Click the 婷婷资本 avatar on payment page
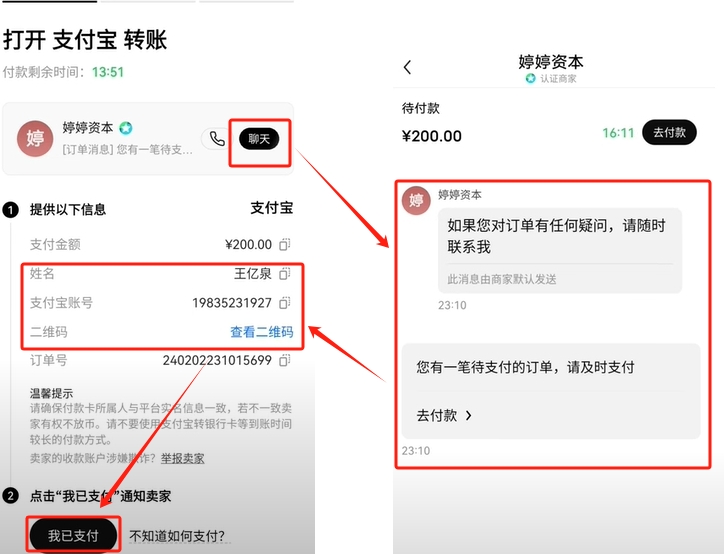This screenshot has width=725, height=554. coord(35,138)
